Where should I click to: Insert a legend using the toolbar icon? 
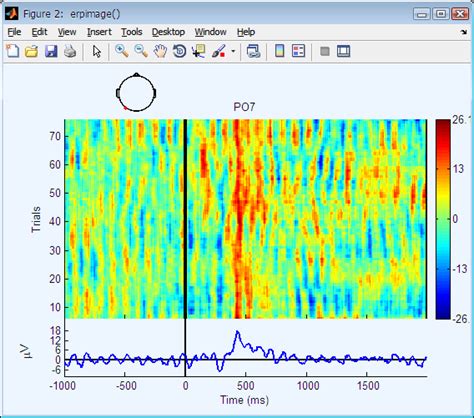[x=298, y=51]
